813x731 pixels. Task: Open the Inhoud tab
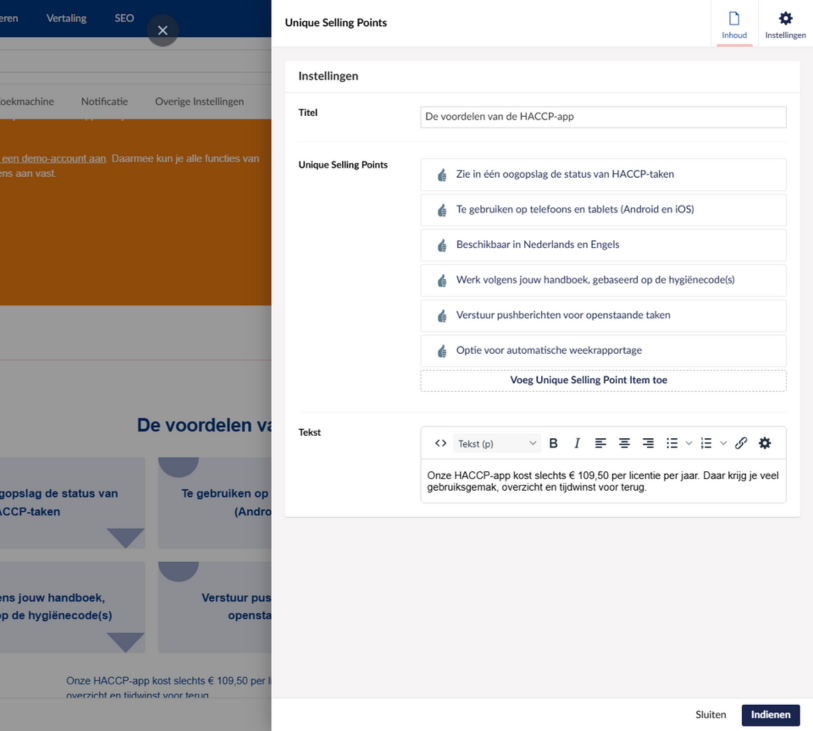click(x=734, y=24)
